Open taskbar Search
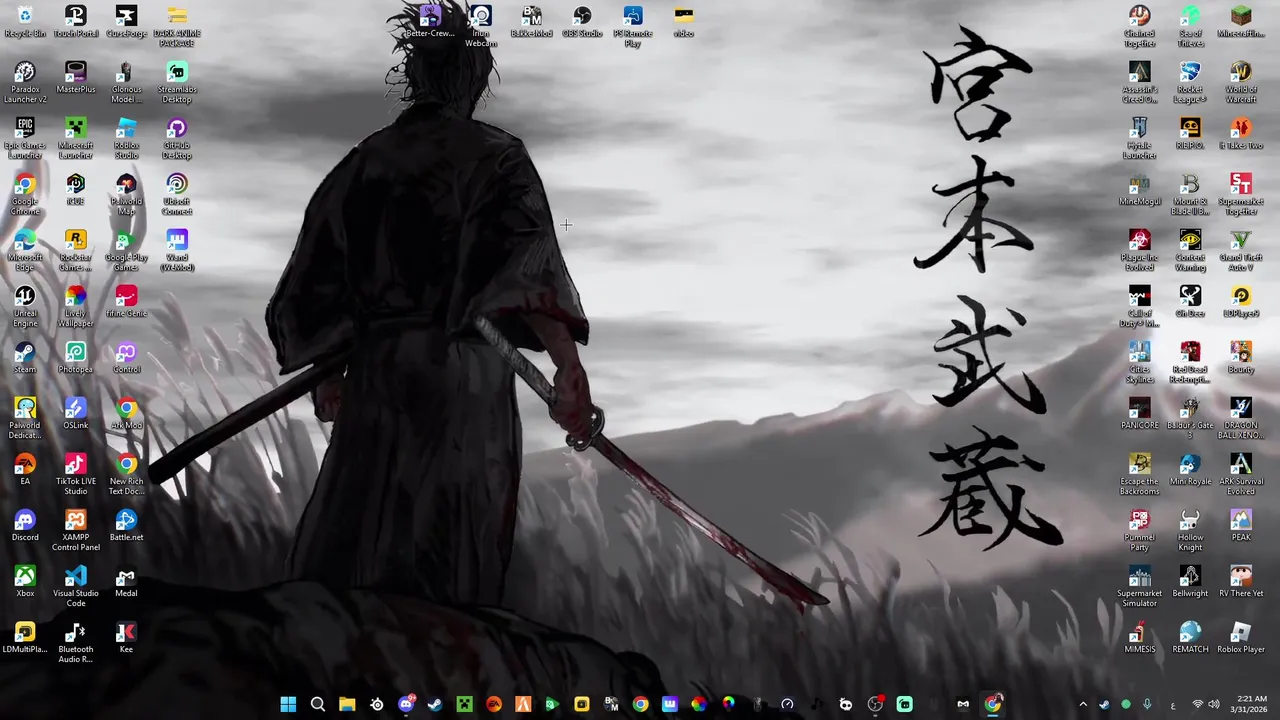Viewport: 1280px width, 720px height. pyautogui.click(x=318, y=704)
